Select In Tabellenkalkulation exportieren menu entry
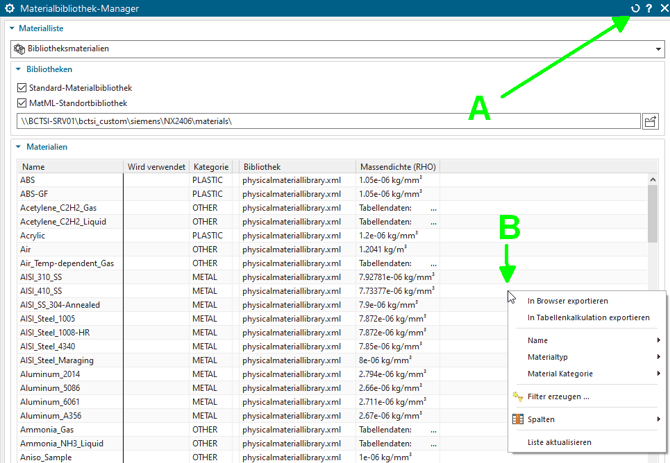The image size is (670, 463). 588,318
